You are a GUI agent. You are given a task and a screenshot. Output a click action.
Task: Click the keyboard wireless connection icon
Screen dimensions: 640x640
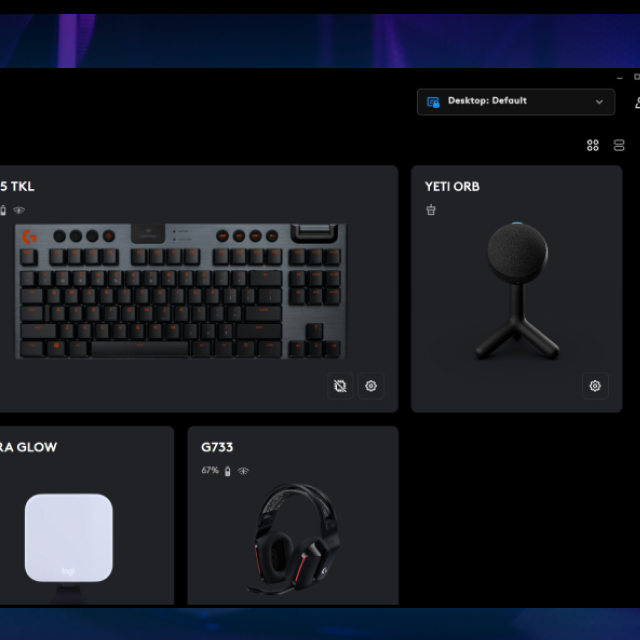pos(19,210)
